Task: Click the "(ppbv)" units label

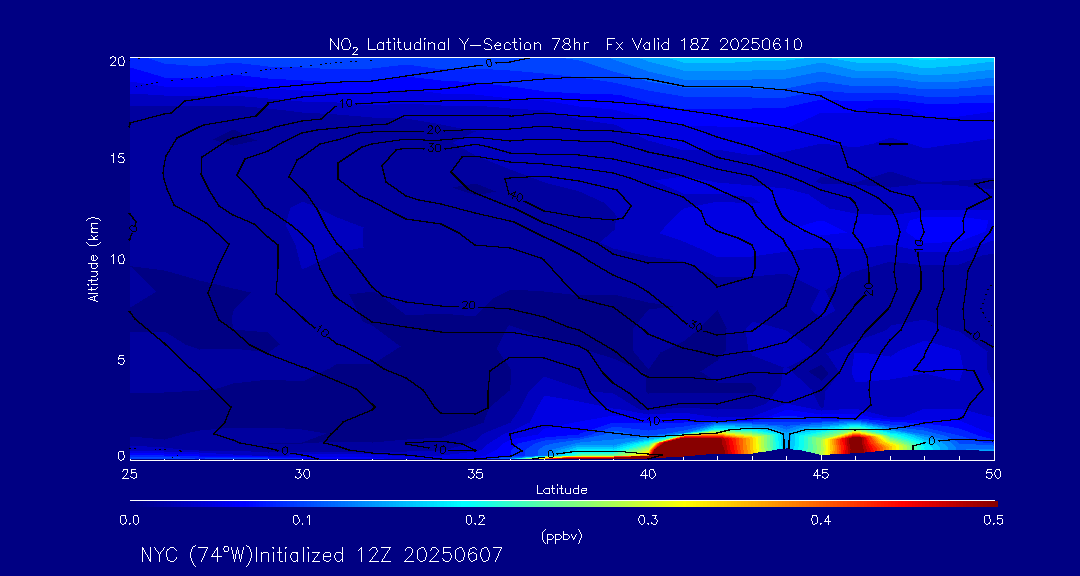Action: (x=561, y=537)
